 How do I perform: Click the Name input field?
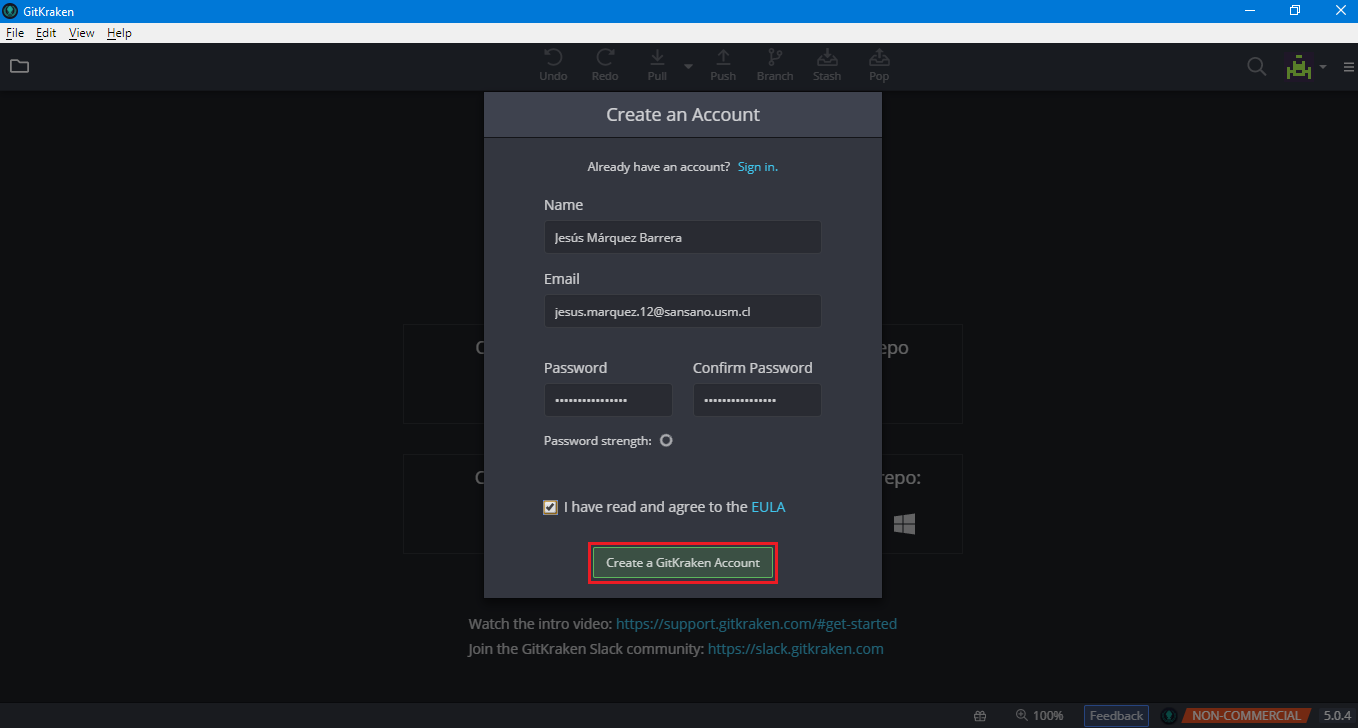pos(683,238)
